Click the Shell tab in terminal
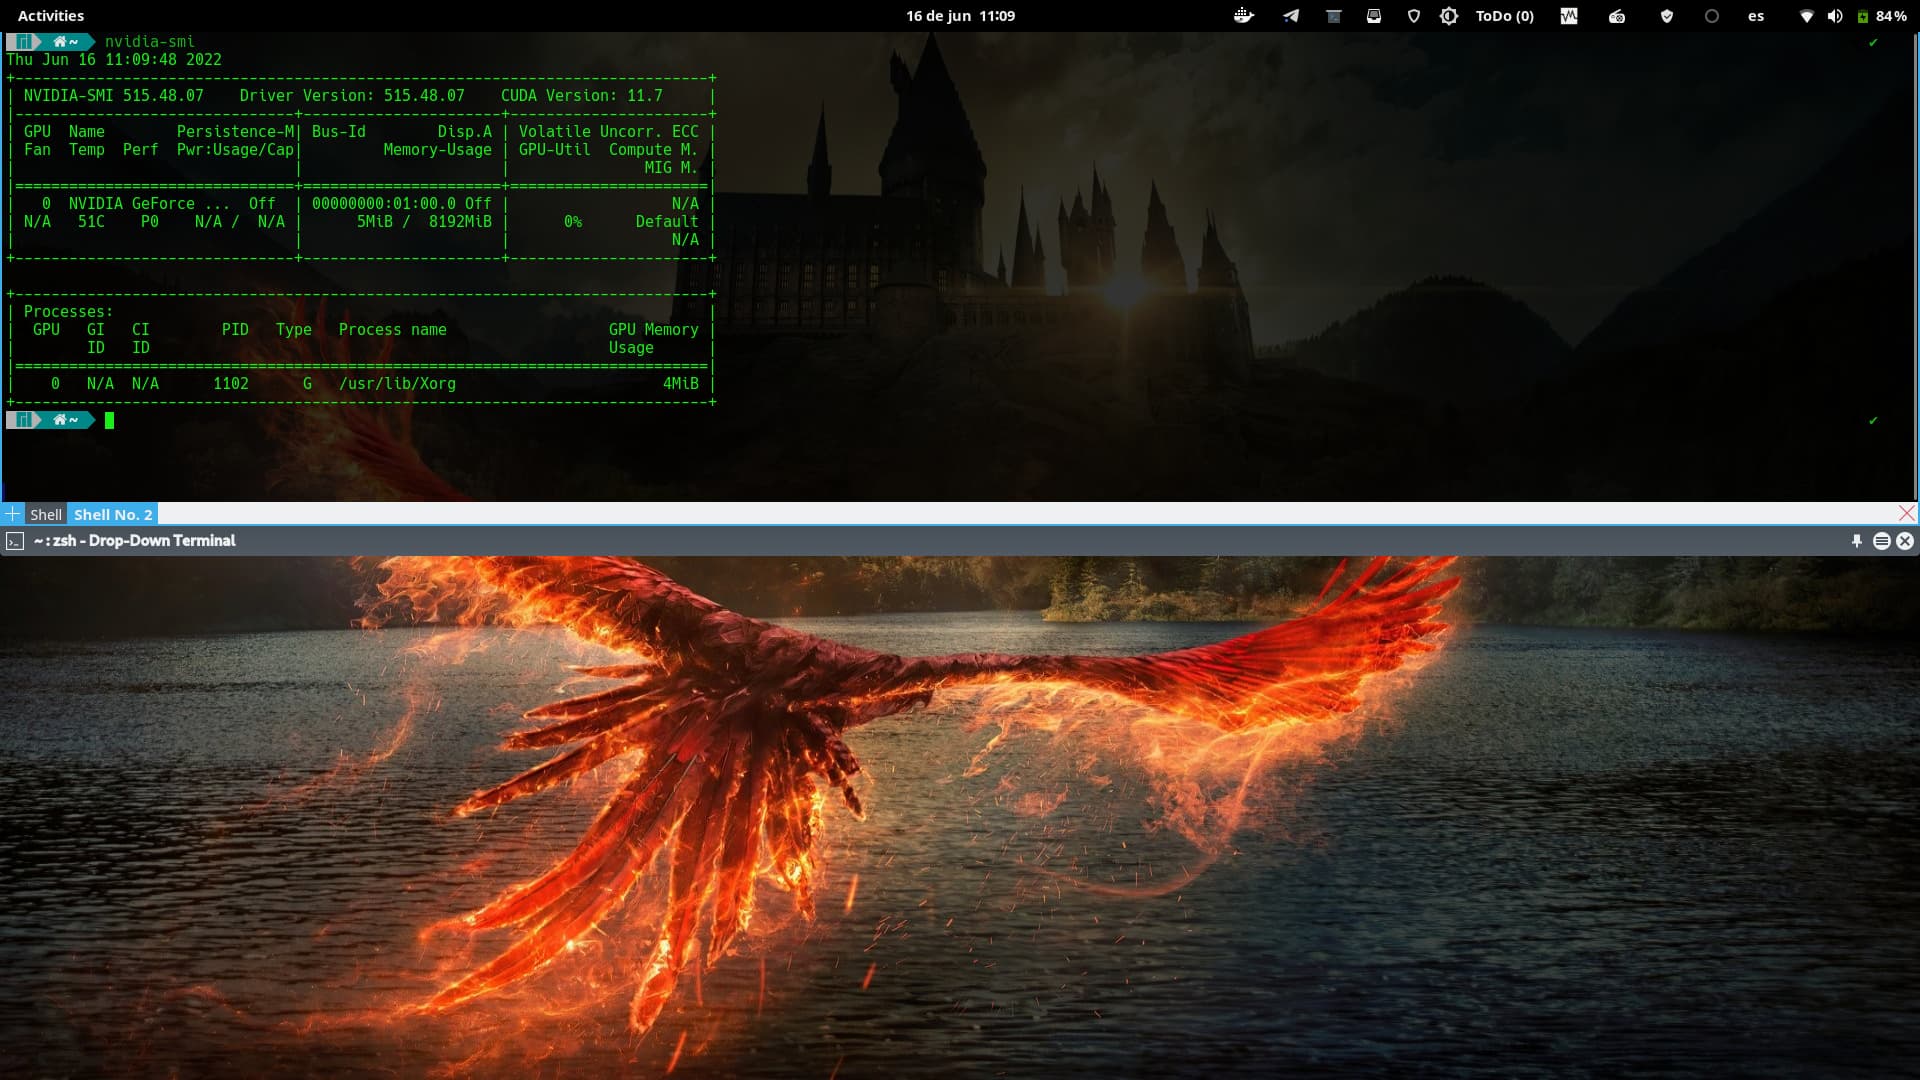This screenshot has height=1080, width=1920. coord(45,513)
